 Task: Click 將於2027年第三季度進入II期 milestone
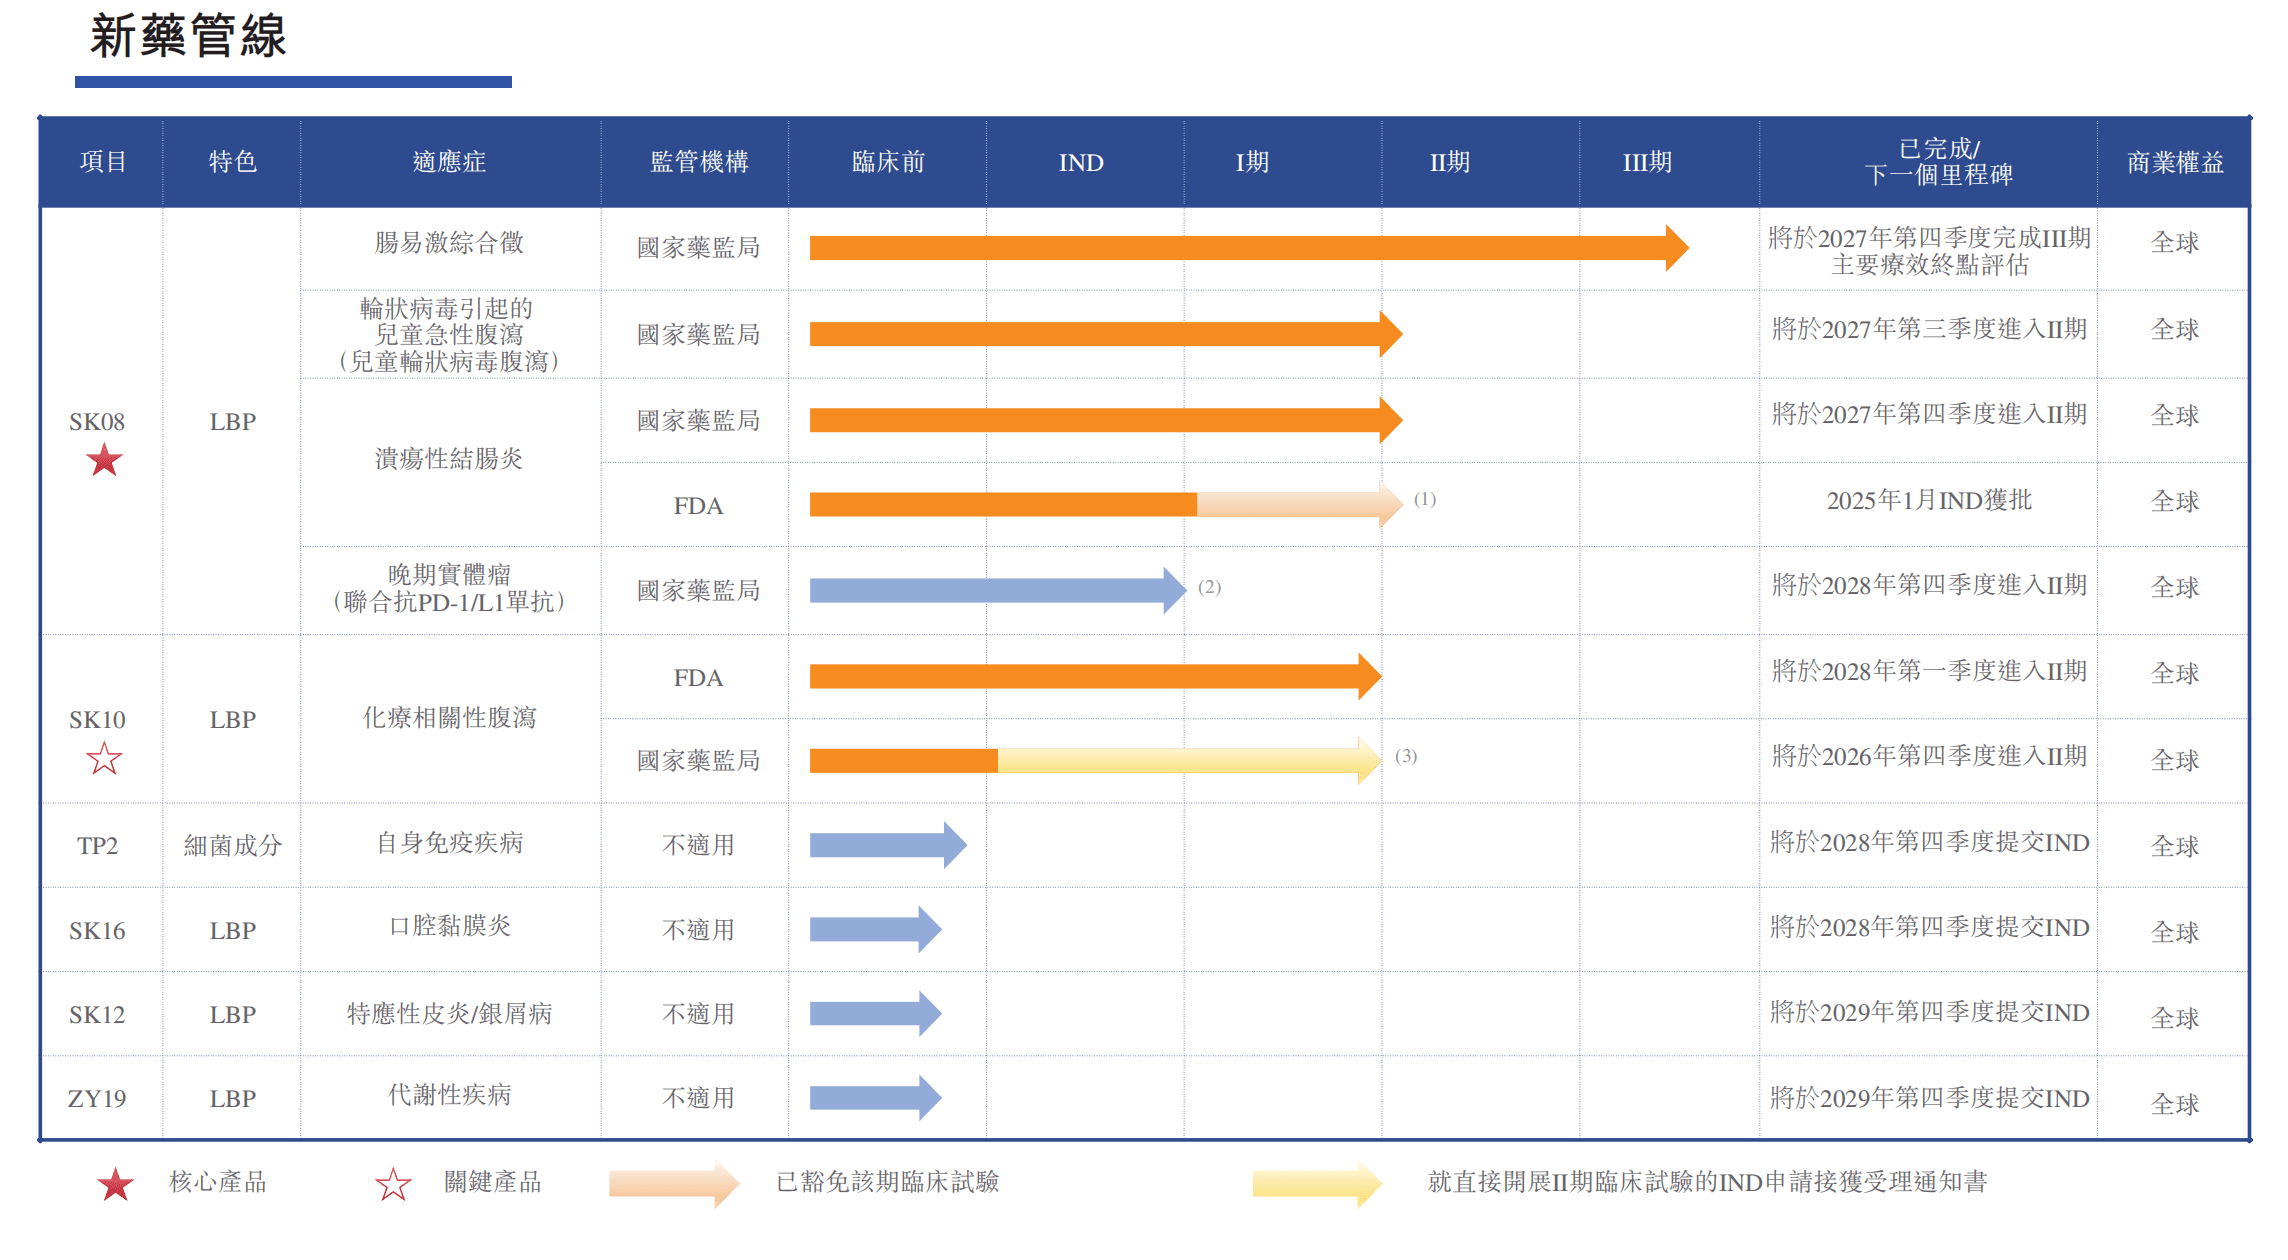(x=1929, y=329)
